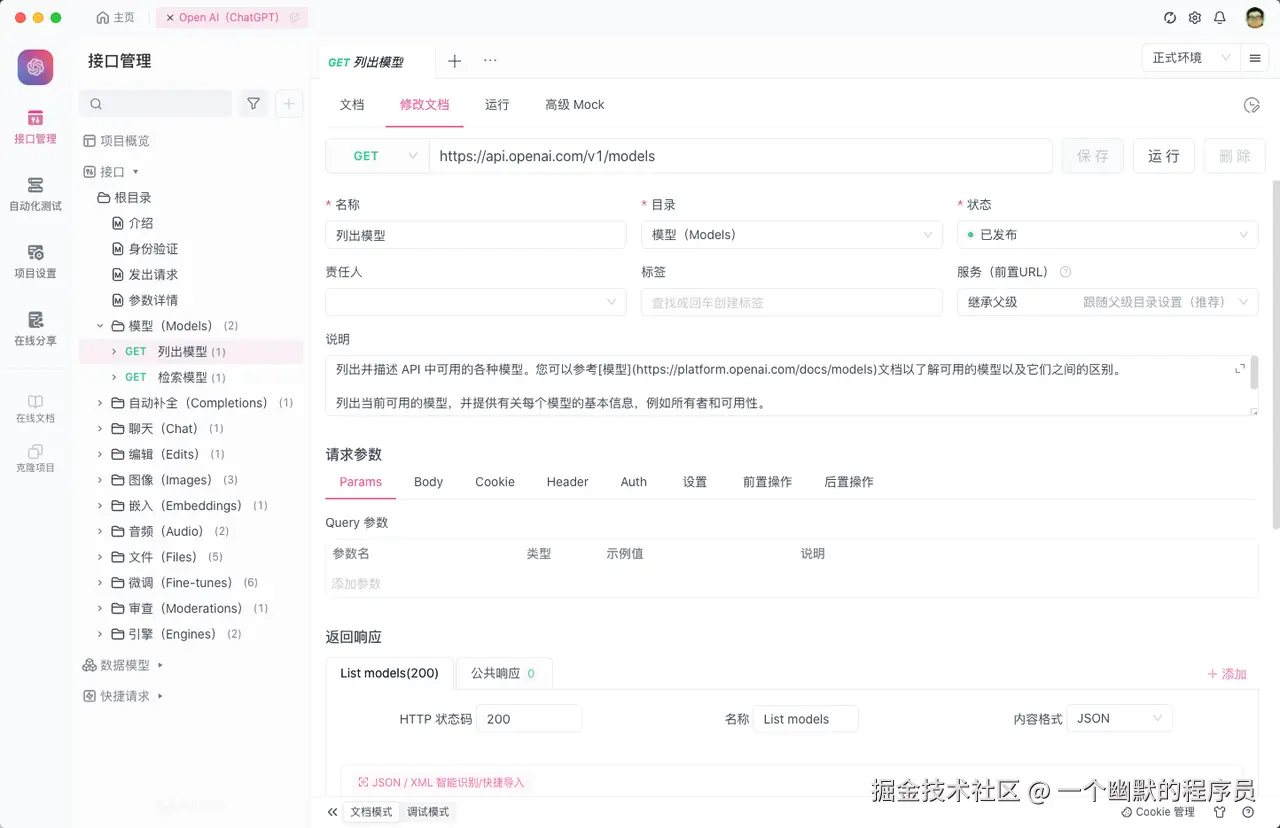Switch to the 文档 tab
This screenshot has width=1280, height=828.
(352, 105)
